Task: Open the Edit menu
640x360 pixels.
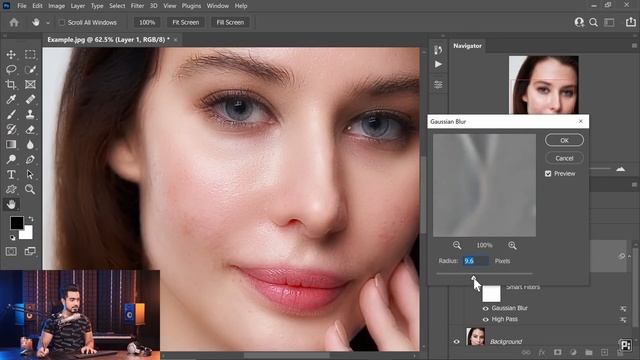Action: coord(37,6)
